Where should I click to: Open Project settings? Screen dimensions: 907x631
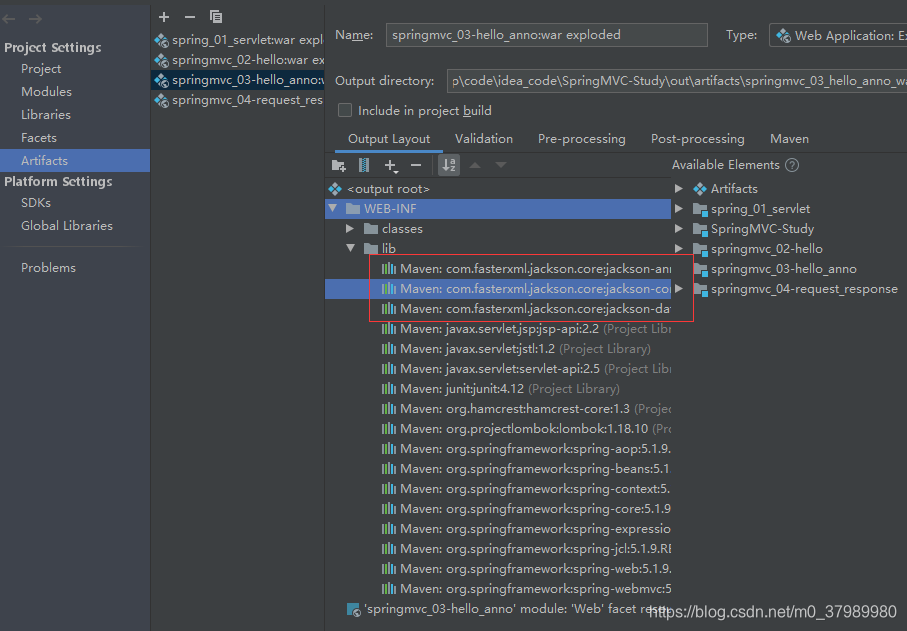click(x=41, y=69)
